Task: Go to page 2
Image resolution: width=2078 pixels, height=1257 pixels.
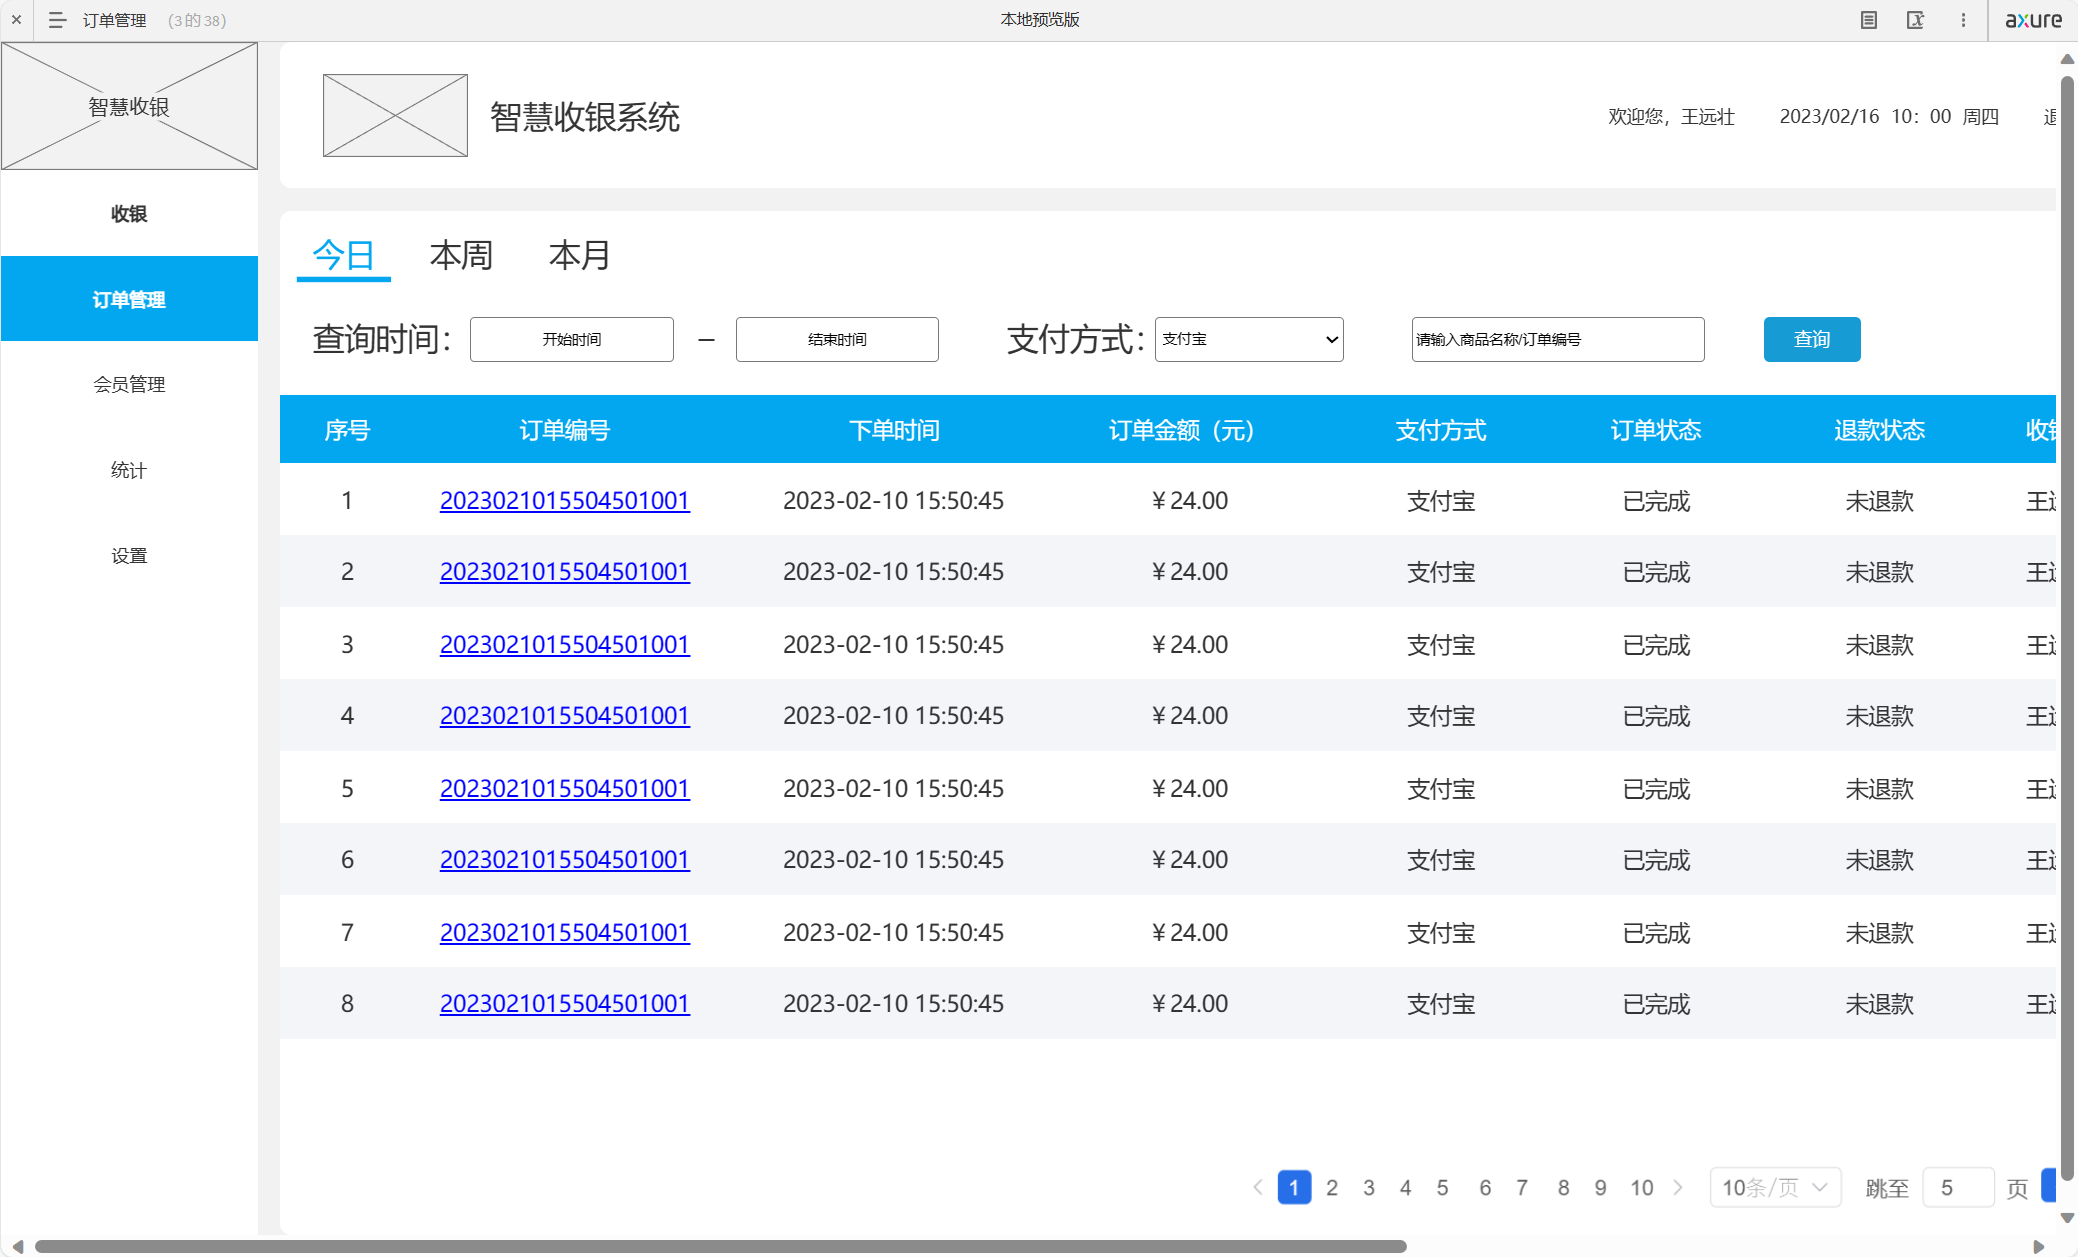Action: coord(1332,1187)
